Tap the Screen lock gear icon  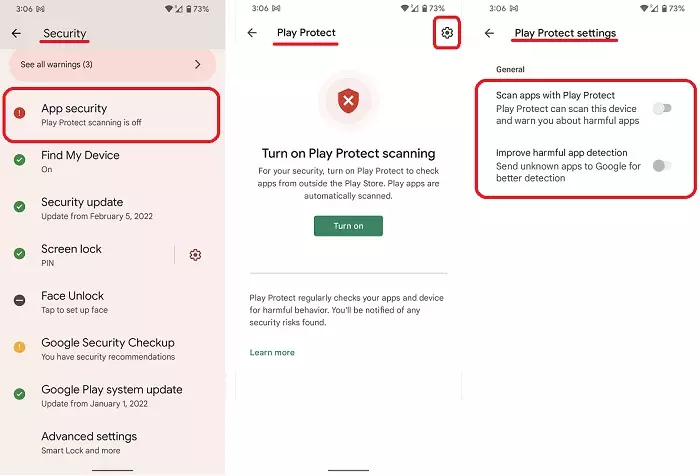[x=195, y=255]
